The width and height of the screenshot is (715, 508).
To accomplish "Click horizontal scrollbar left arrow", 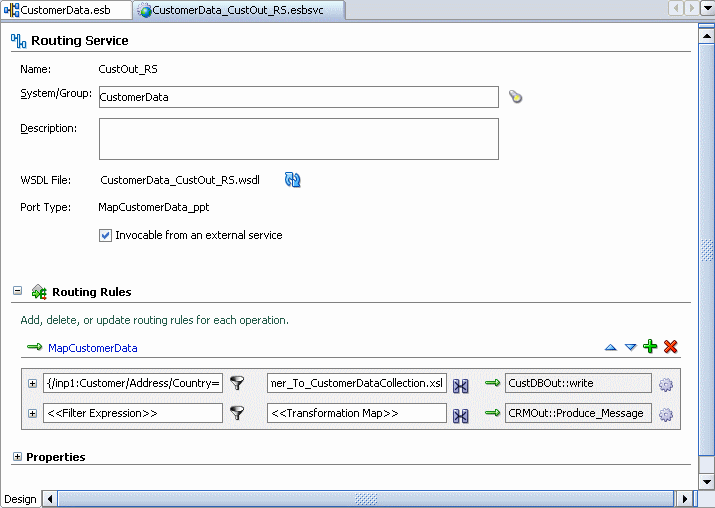I will [50, 499].
